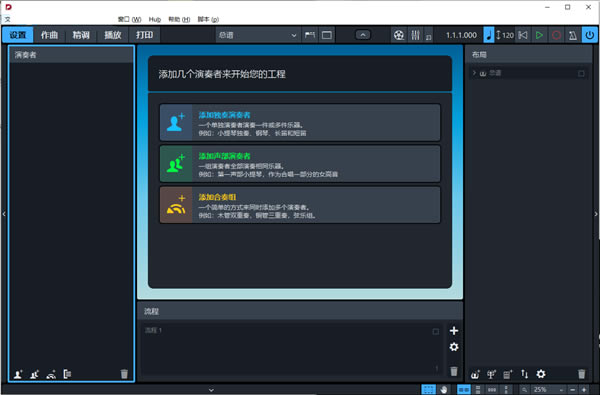
Task: Toggle the 流程 1 flow card checkbox
Action: [435, 331]
